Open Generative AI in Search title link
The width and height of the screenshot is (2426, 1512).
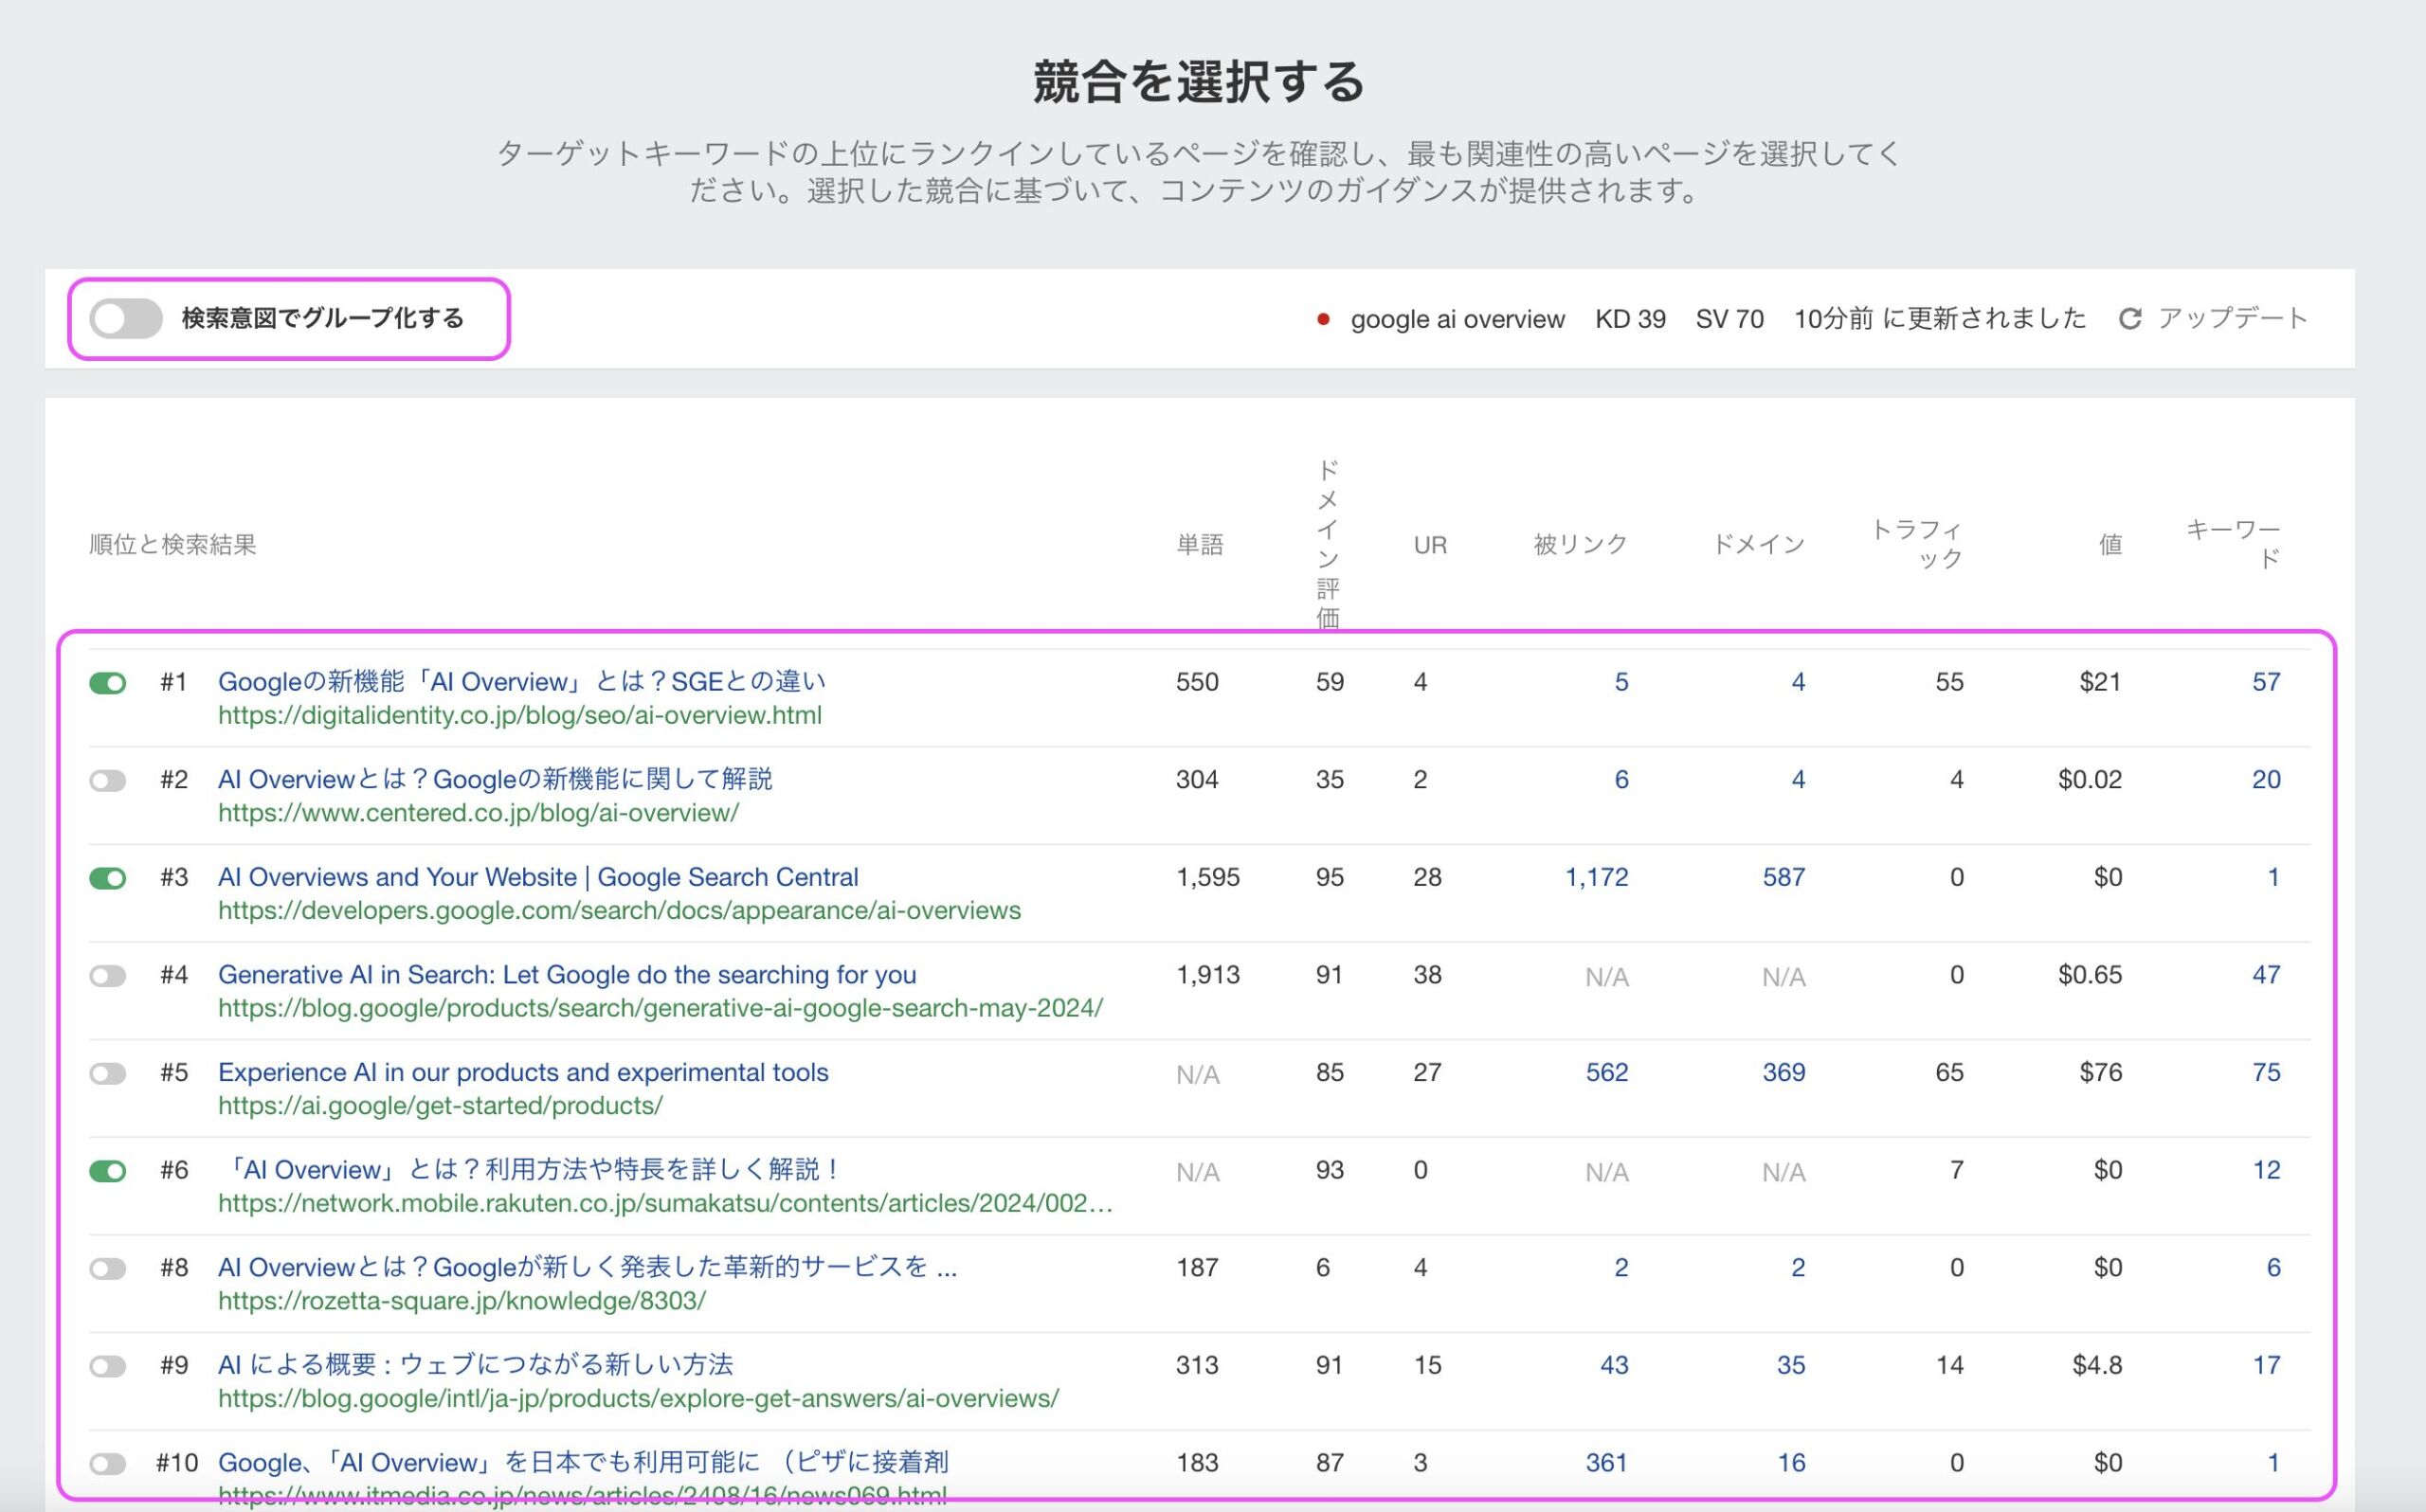point(566,974)
